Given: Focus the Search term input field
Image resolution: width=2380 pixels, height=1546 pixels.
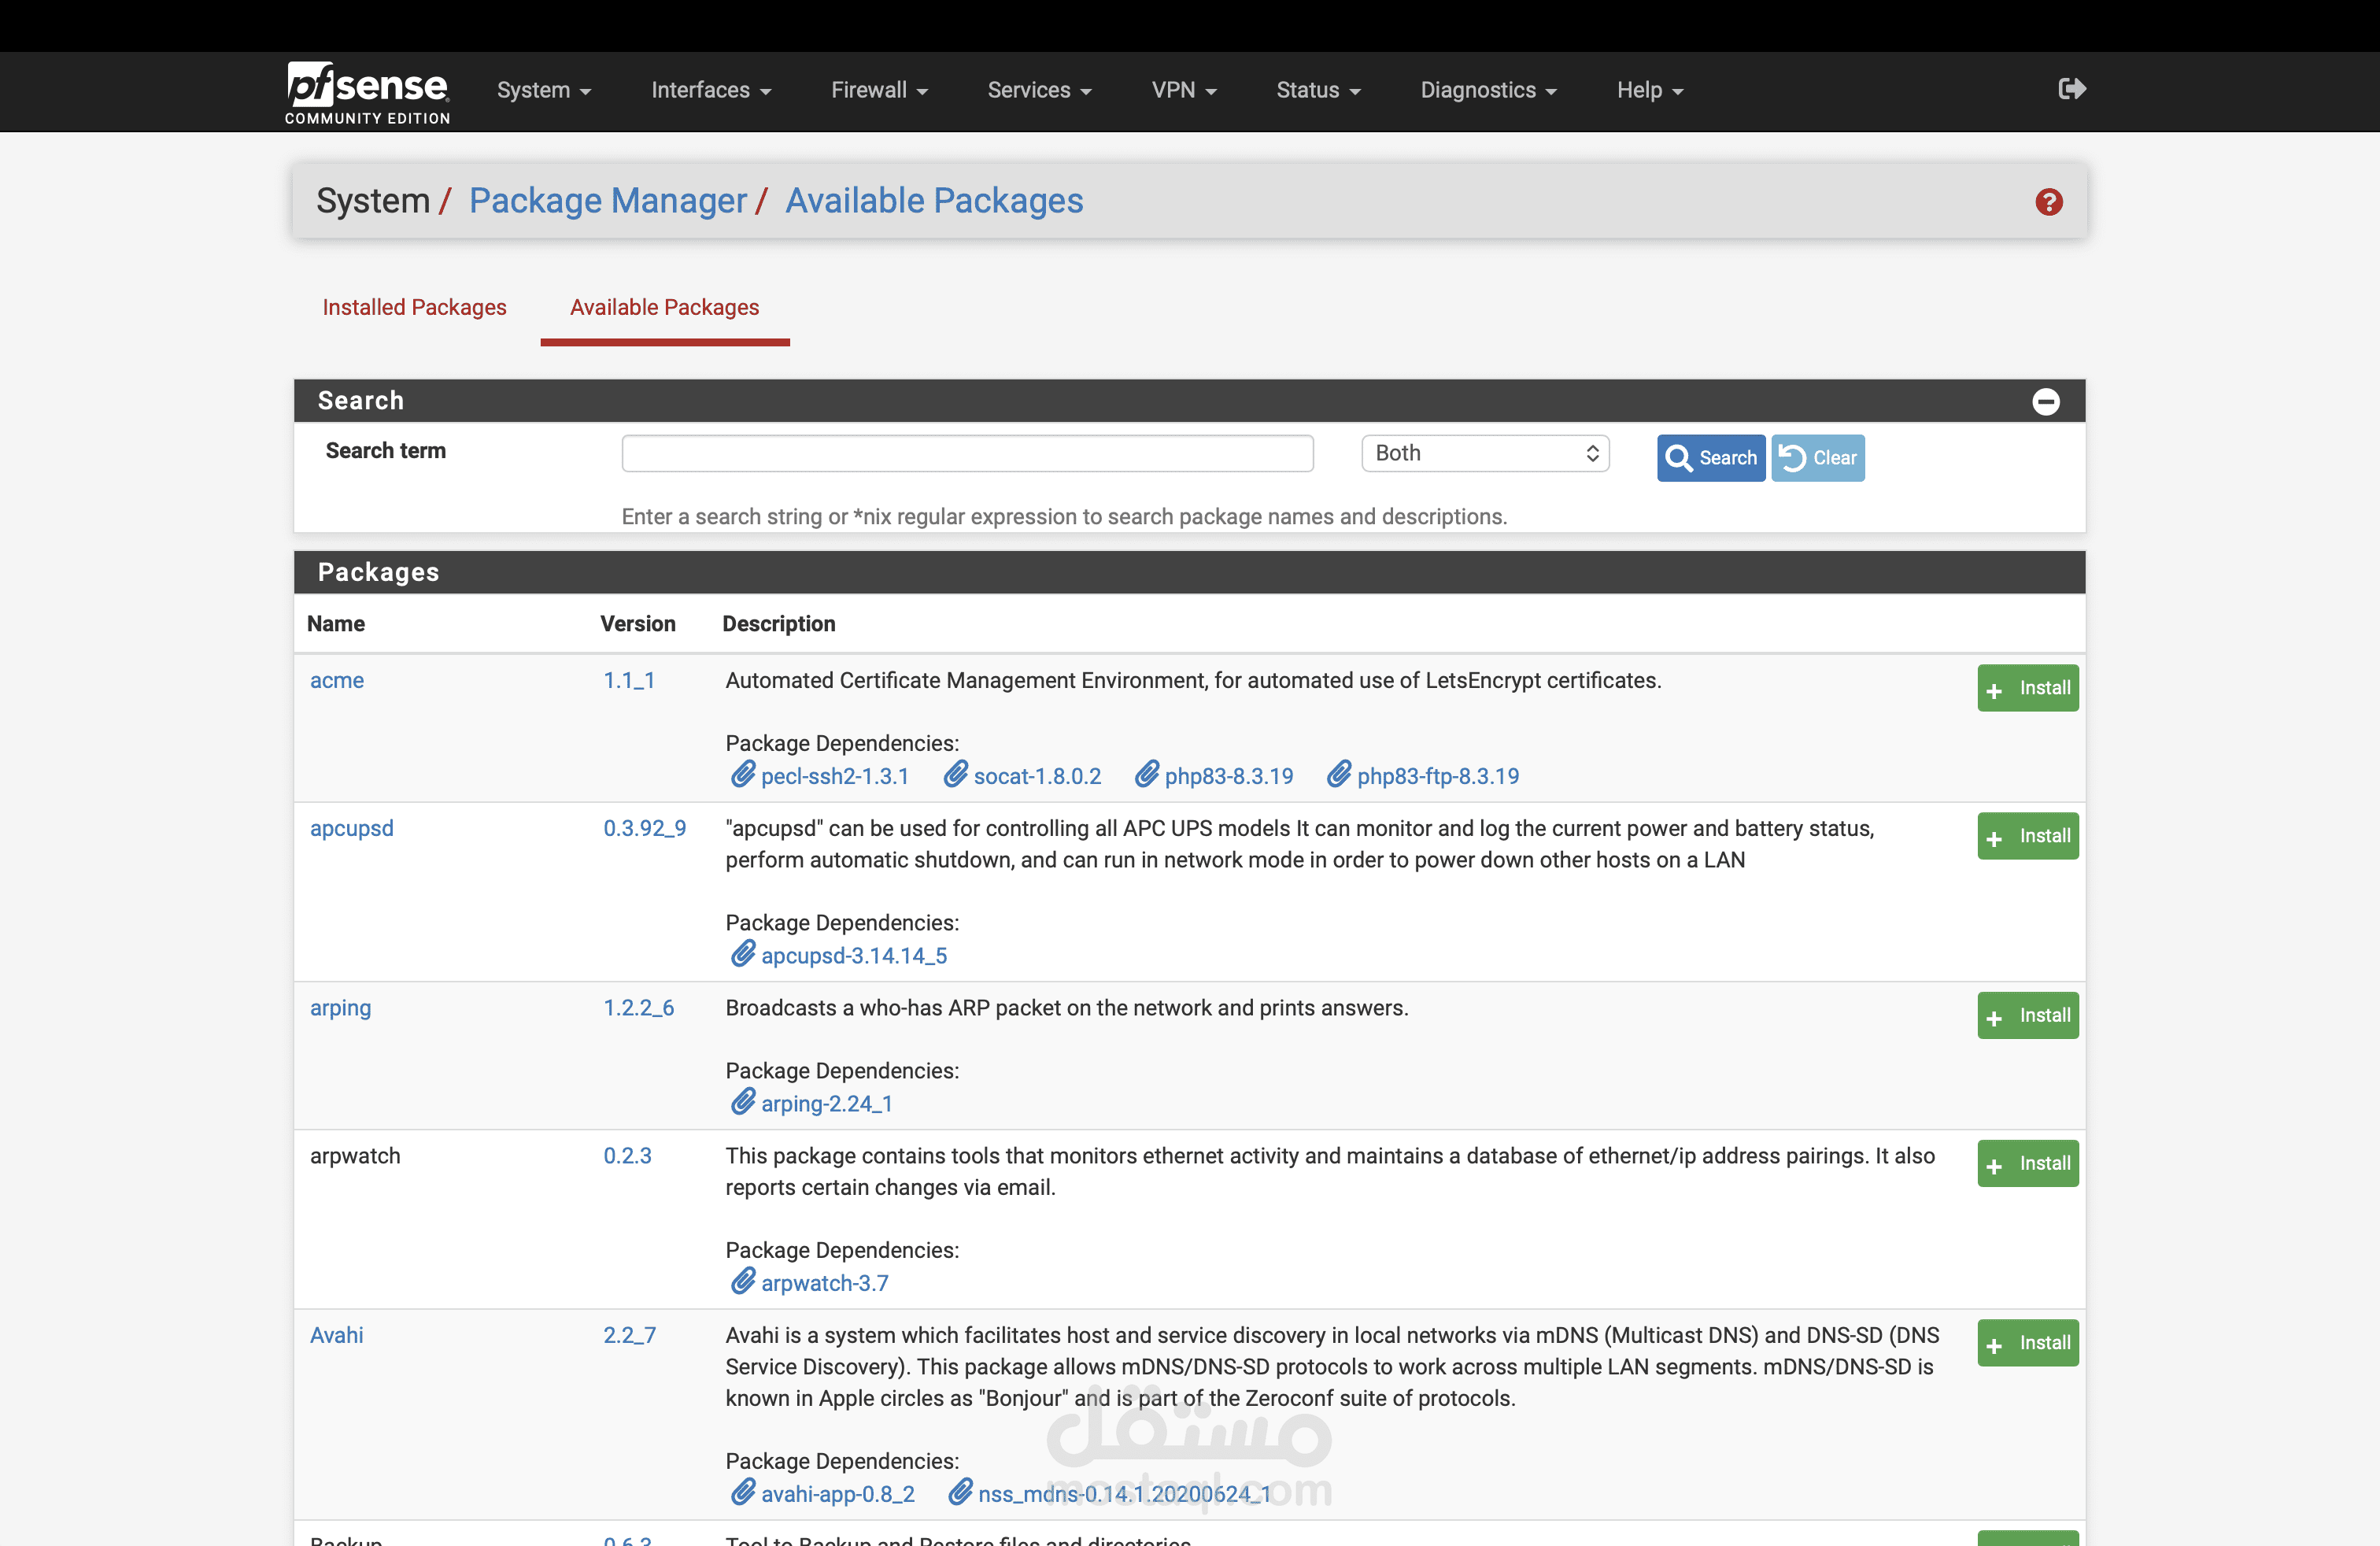Looking at the screenshot, I should (x=966, y=453).
